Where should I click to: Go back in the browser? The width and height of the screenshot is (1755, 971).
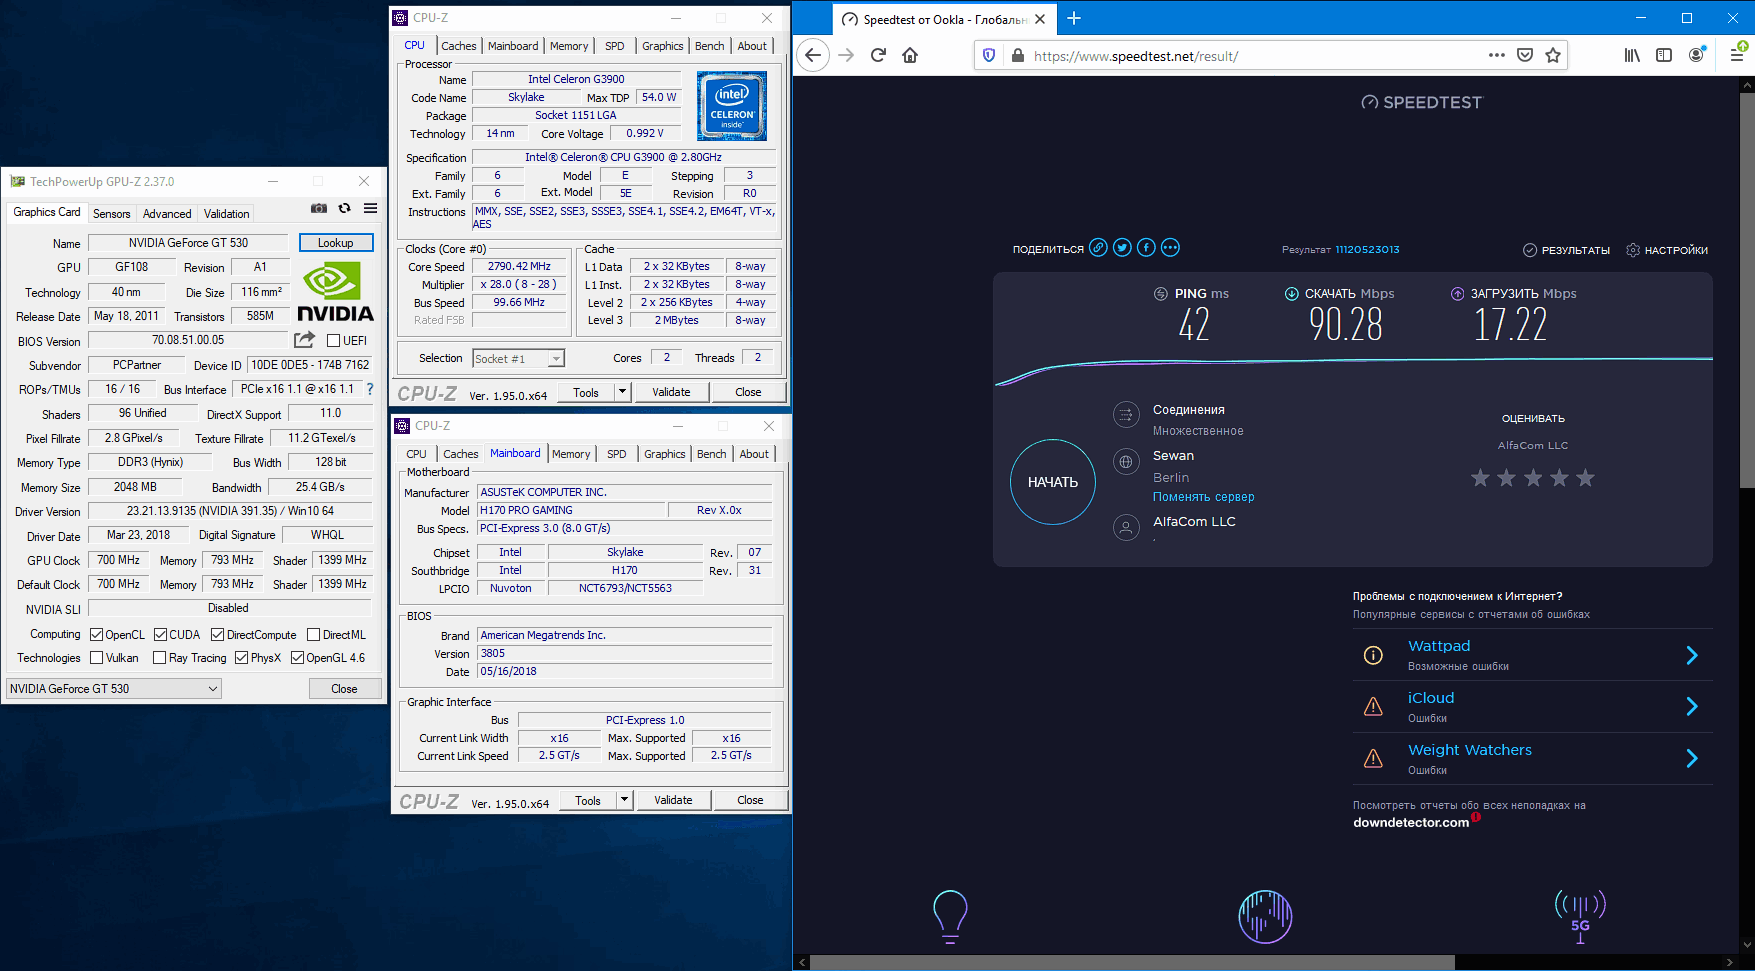813,56
